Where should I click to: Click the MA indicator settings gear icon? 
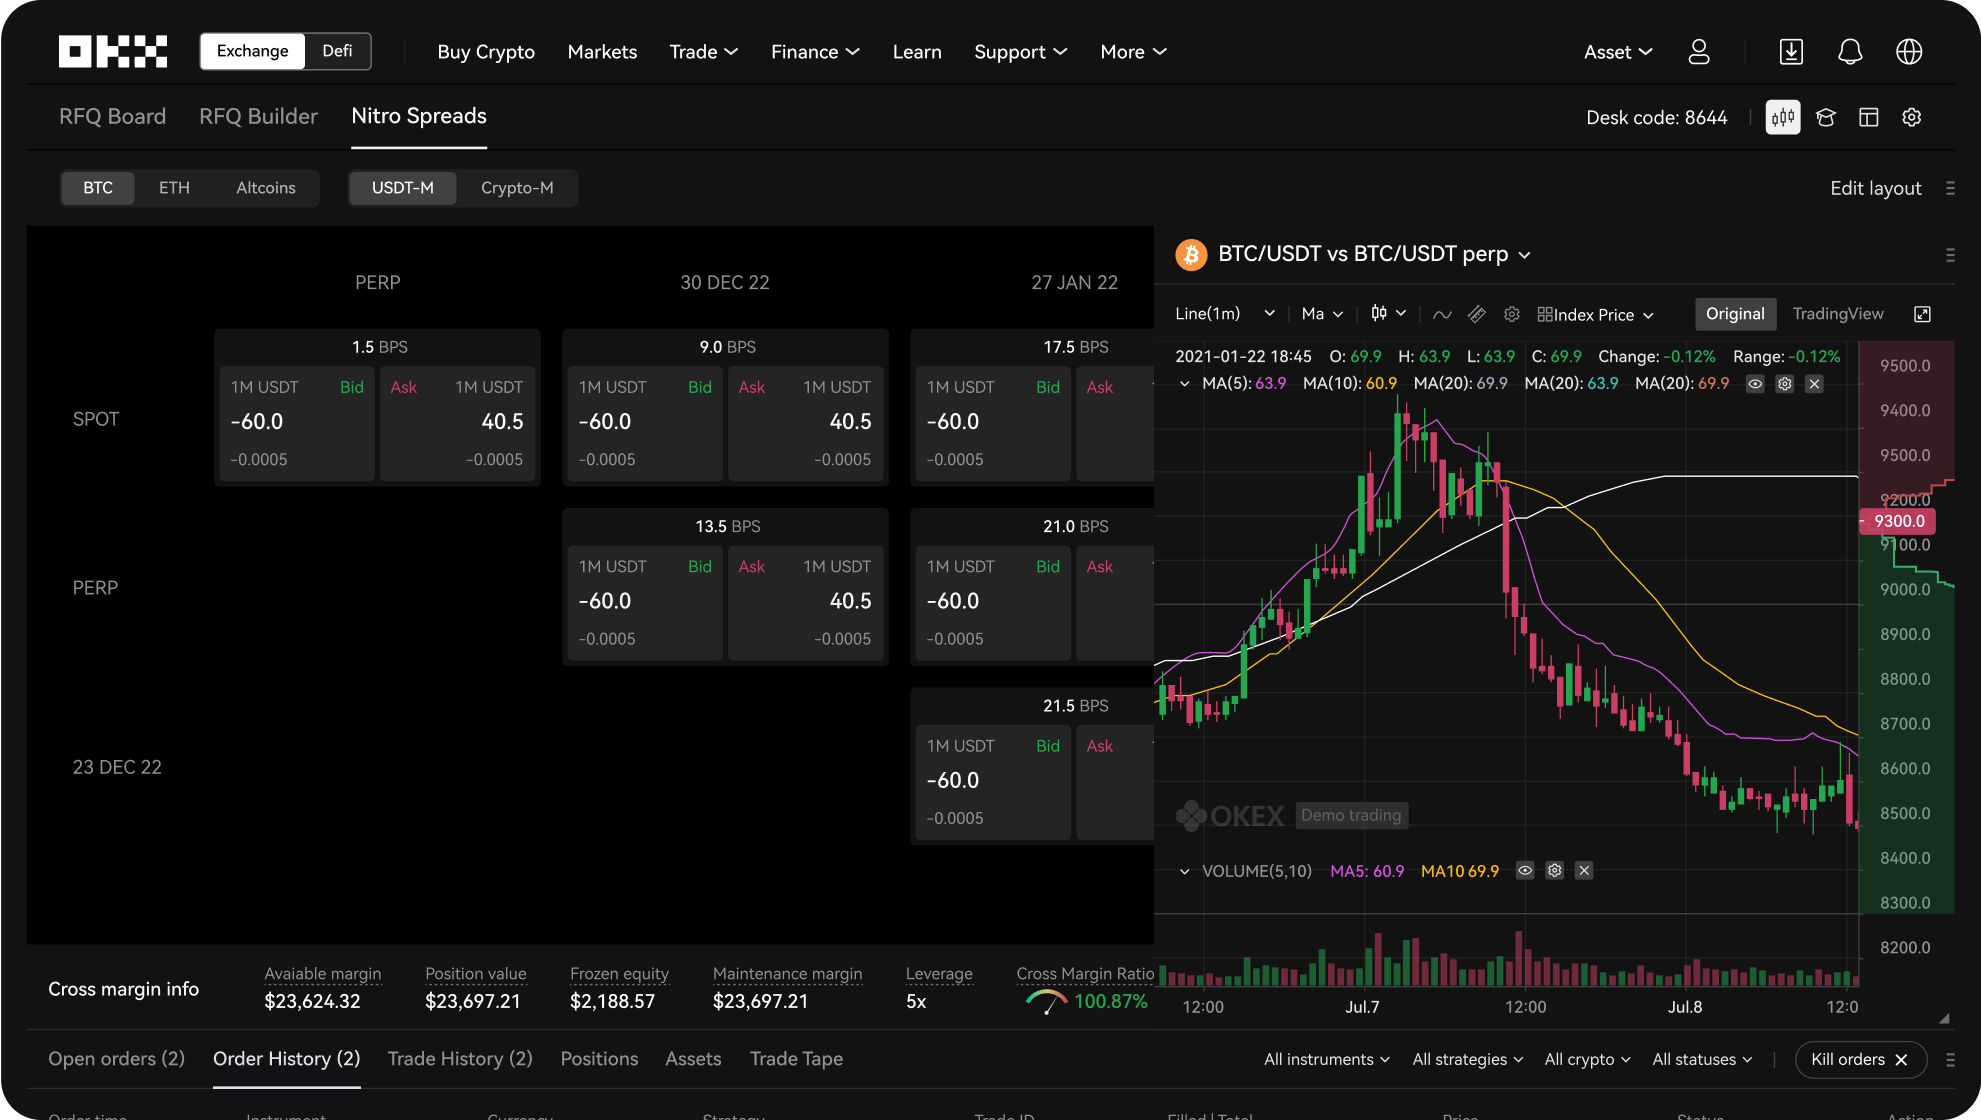point(1786,384)
